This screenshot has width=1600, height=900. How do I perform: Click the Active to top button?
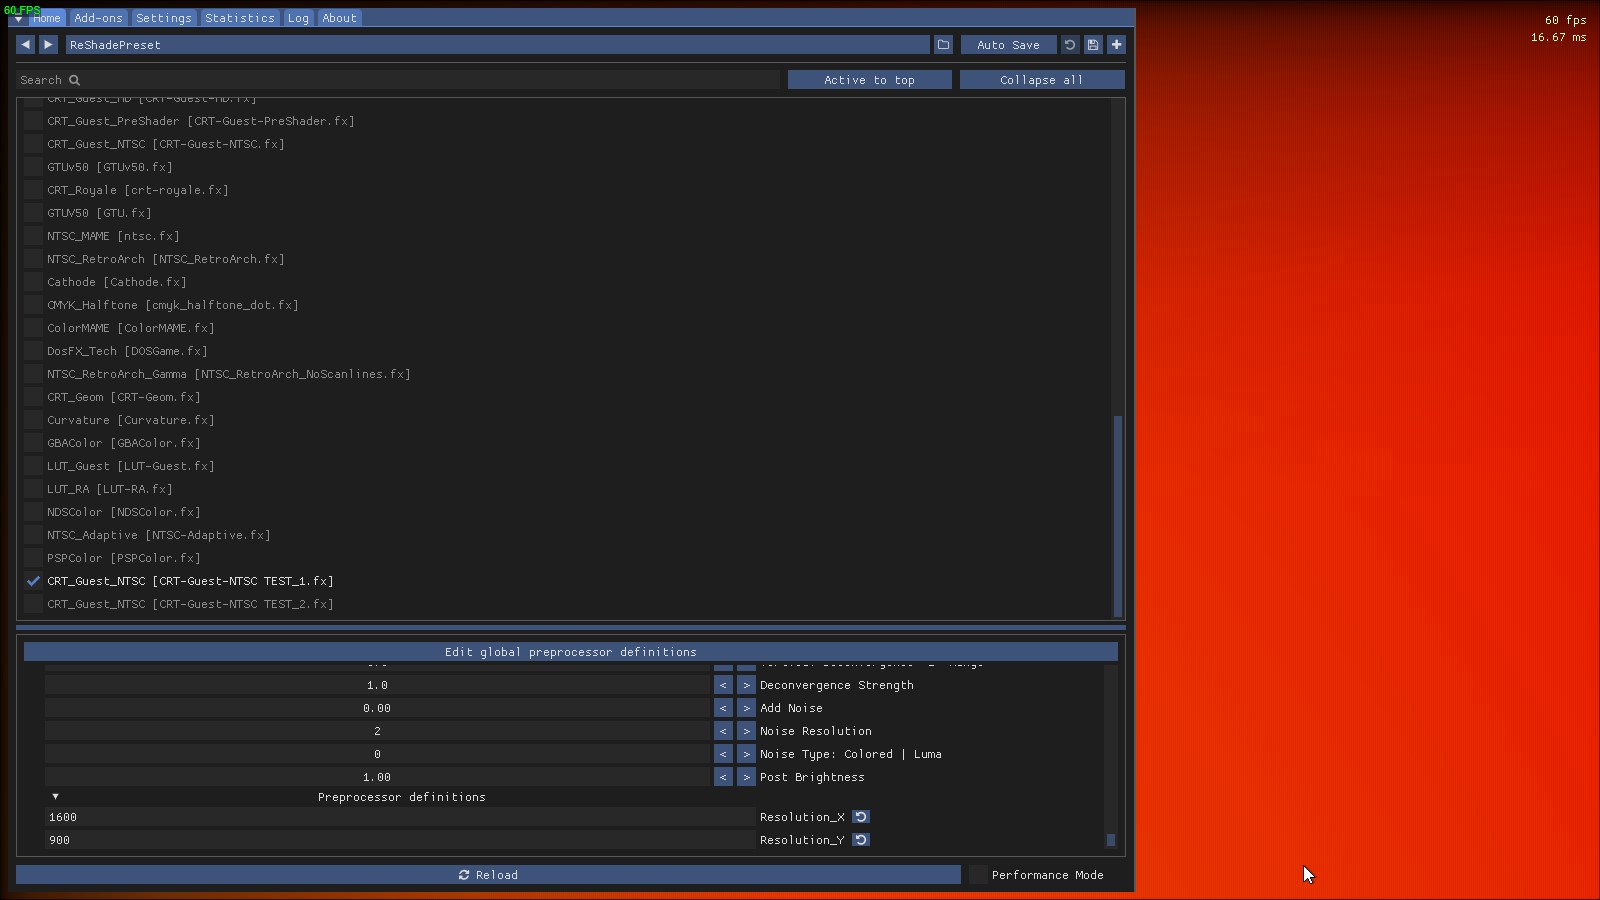click(869, 80)
